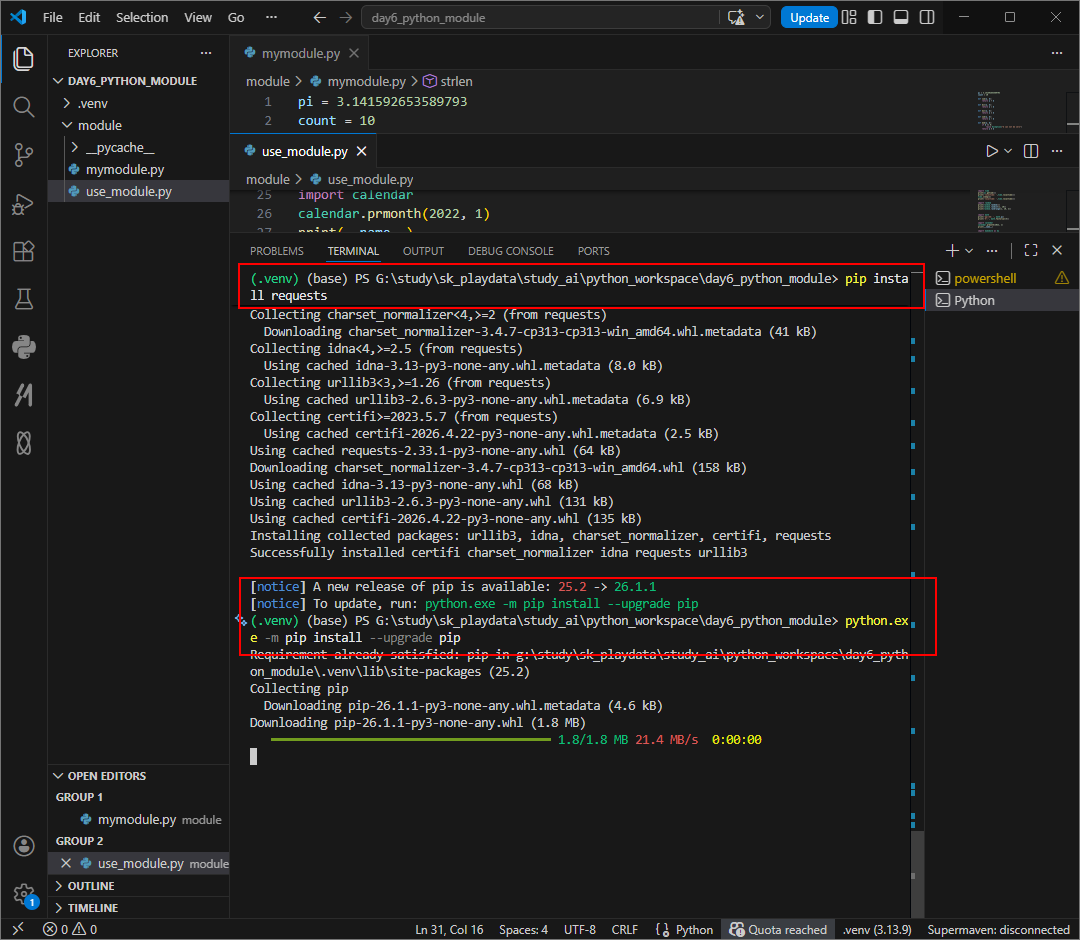Screen dimensions: 1080x940
Task: Open Explorer views and more actions ellipsis
Action: click(x=206, y=53)
